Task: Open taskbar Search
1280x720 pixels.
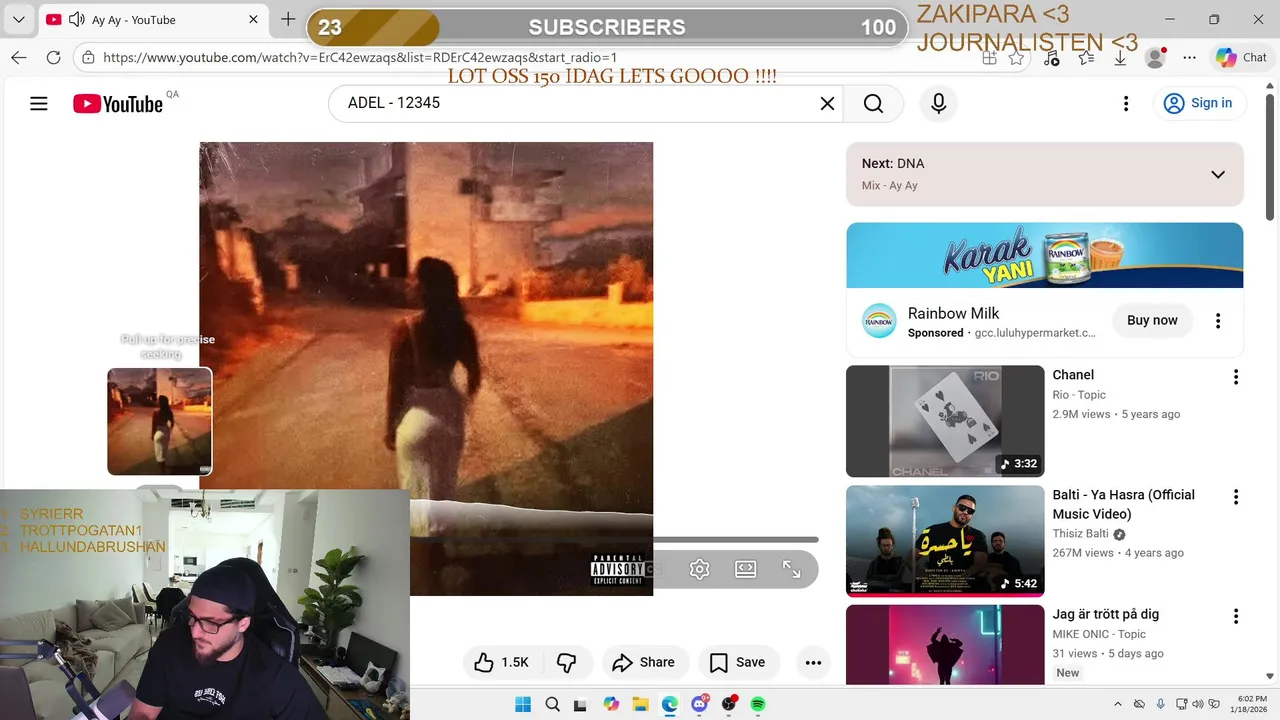Action: coord(552,704)
